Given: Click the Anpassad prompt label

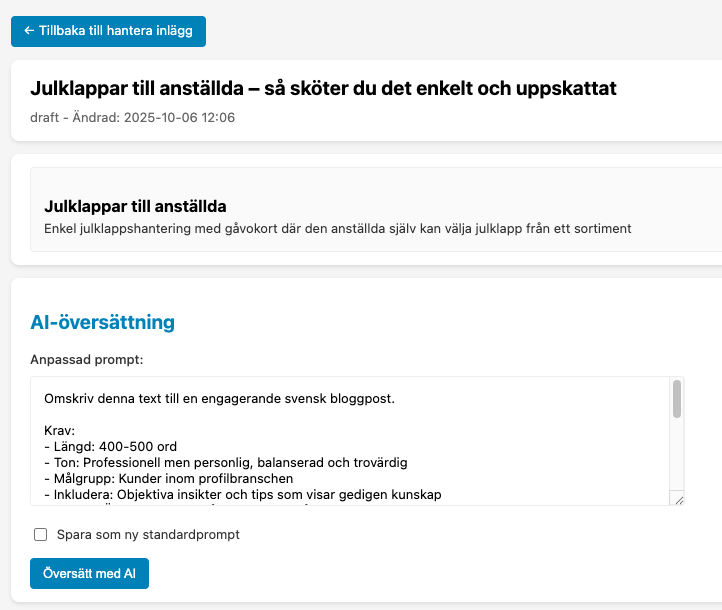Looking at the screenshot, I should [x=87, y=360].
